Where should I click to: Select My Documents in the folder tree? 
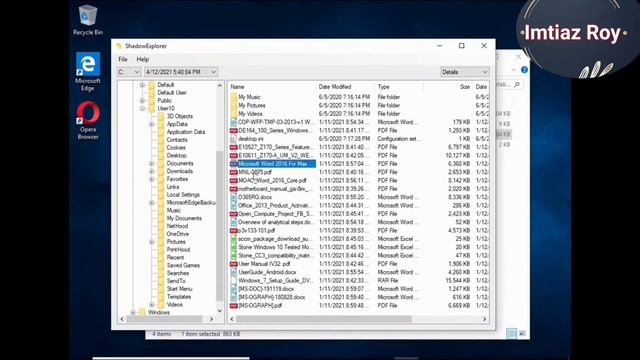[184, 218]
